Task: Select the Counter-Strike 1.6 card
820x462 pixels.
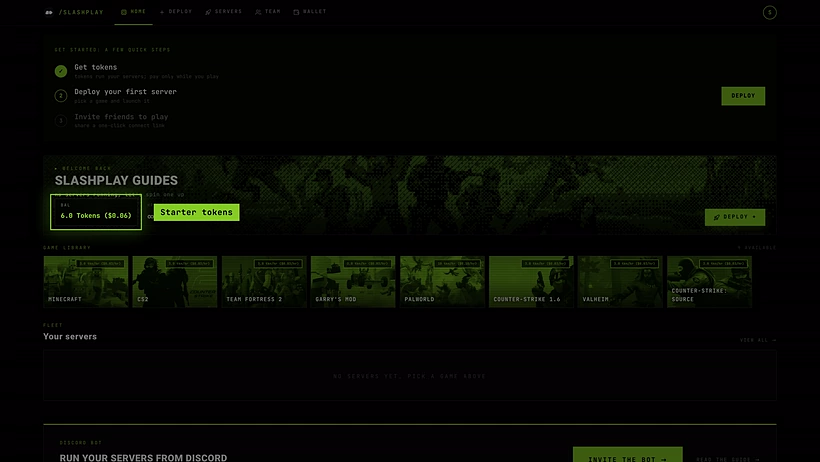Action: tap(531, 281)
